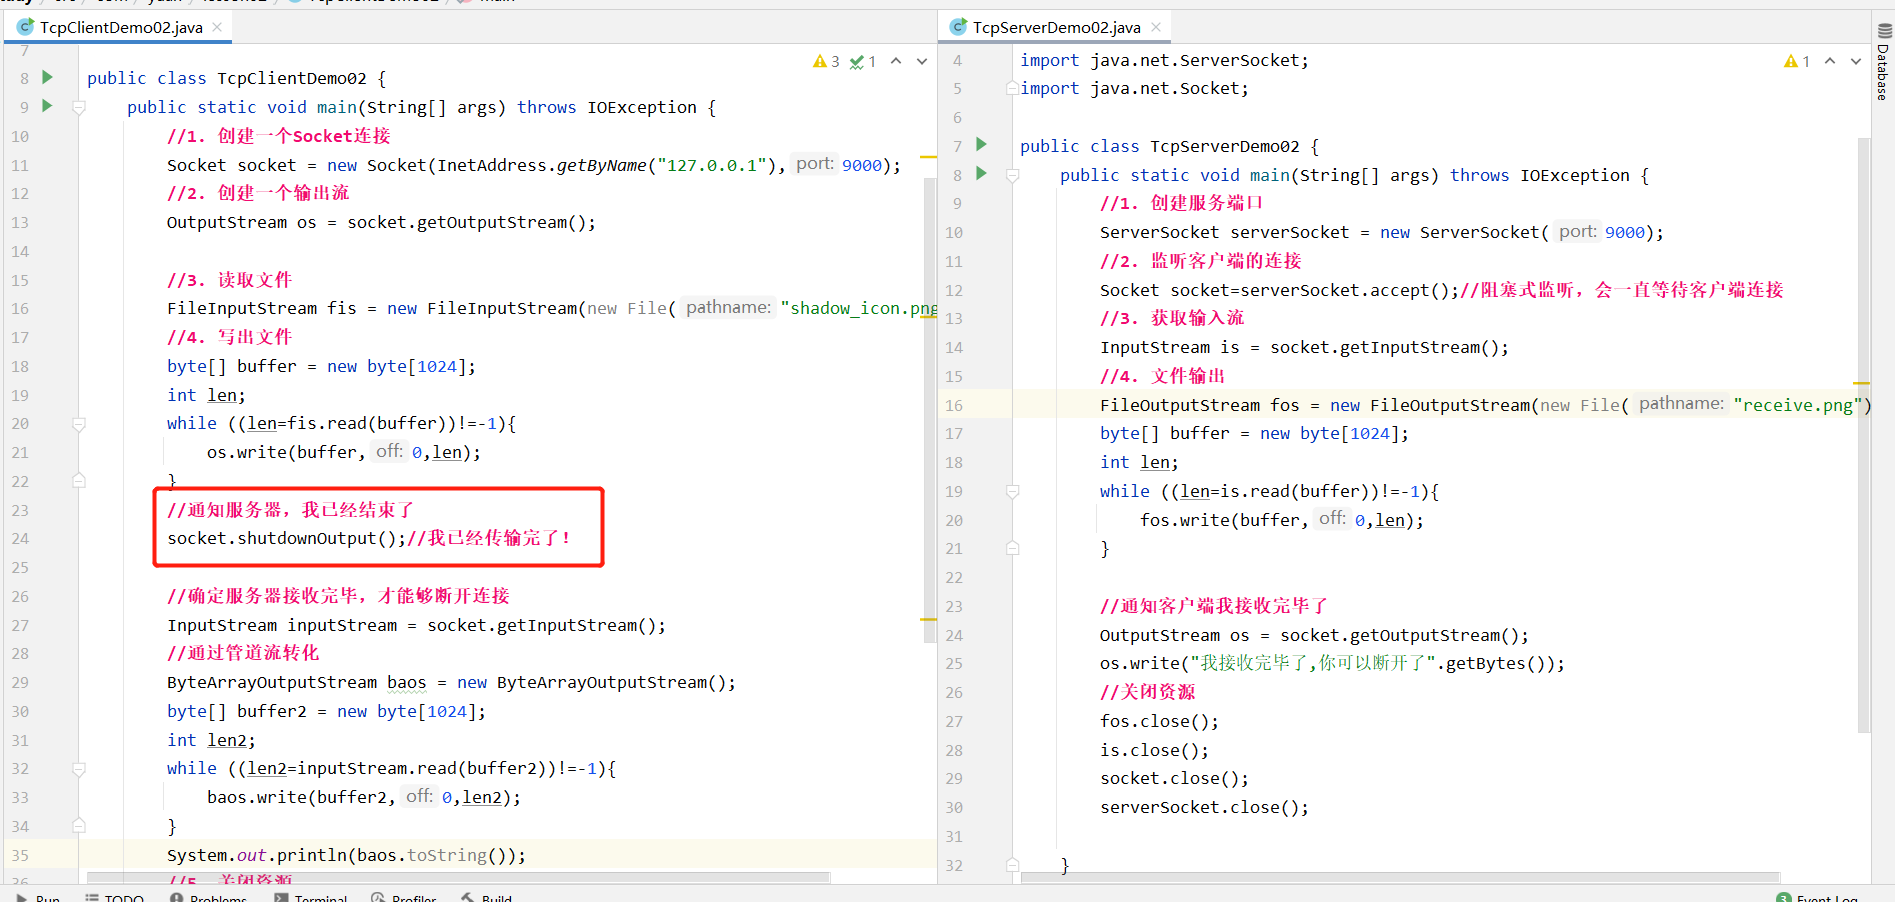The image size is (1895, 902).
Task: Open the Run tool window
Action: click(x=37, y=897)
